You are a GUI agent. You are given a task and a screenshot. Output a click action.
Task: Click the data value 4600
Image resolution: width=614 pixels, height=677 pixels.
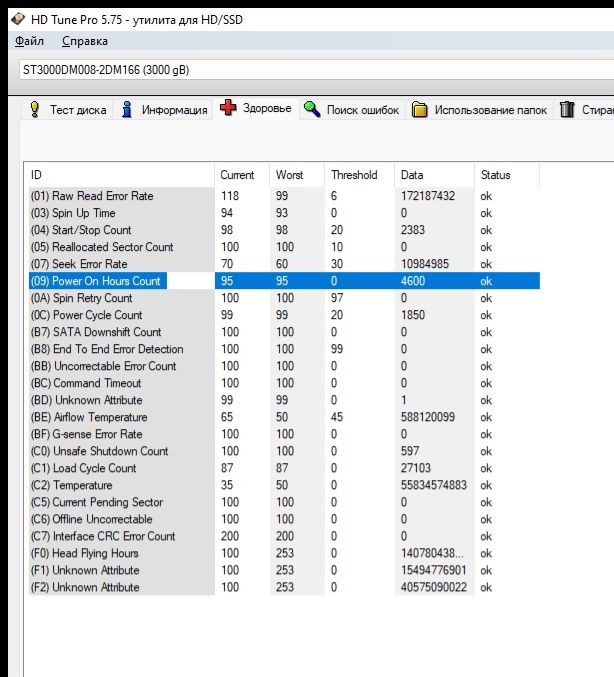[413, 281]
